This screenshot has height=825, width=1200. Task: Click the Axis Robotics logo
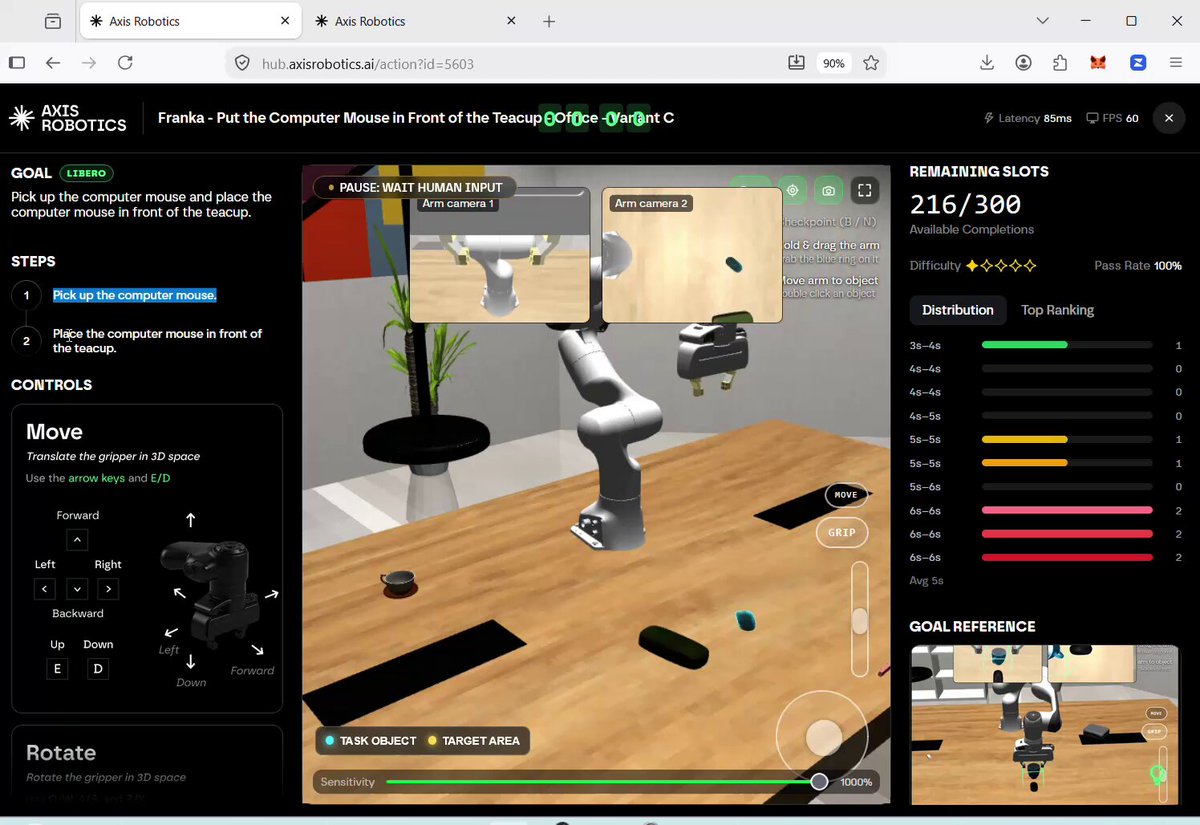coord(68,118)
